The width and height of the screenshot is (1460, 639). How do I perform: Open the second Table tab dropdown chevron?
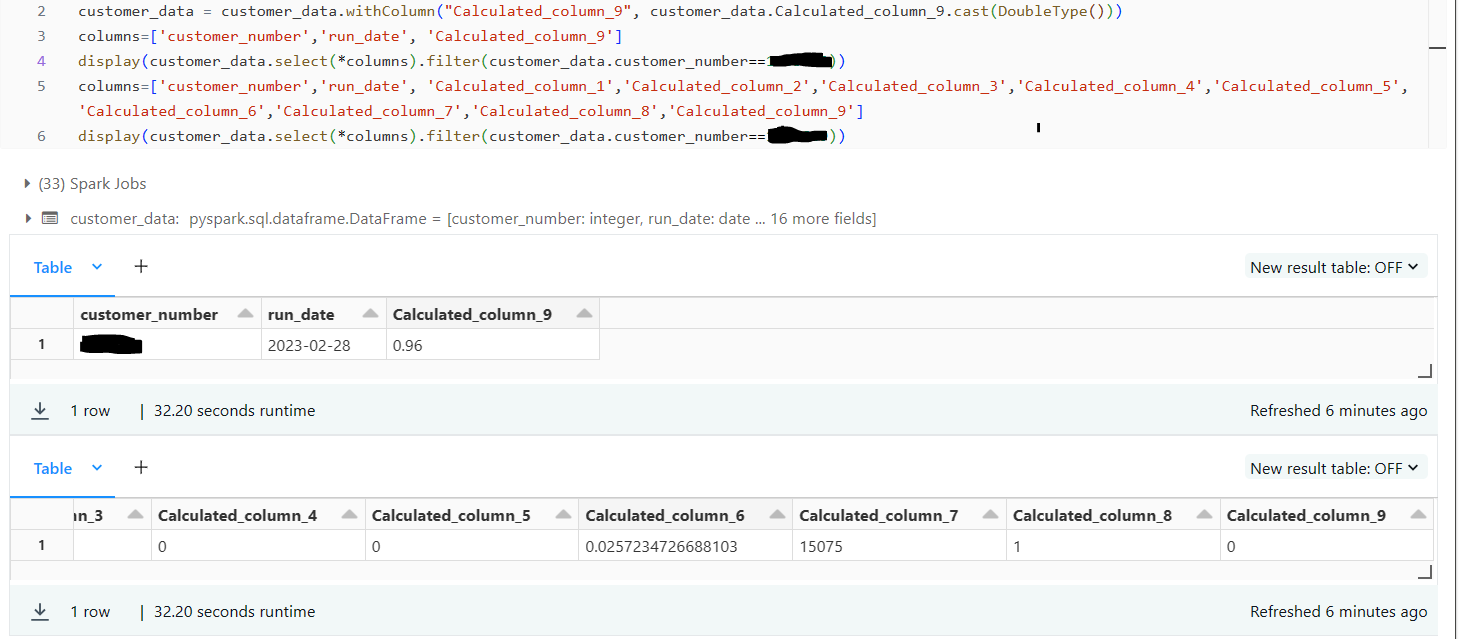(97, 468)
